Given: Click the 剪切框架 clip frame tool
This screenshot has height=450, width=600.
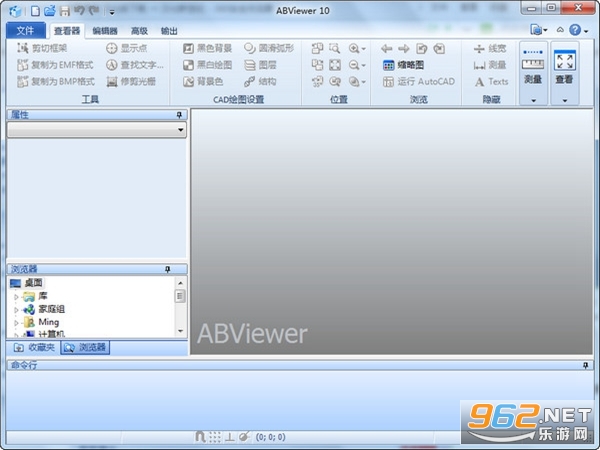Looking at the screenshot, I should coord(42,48).
